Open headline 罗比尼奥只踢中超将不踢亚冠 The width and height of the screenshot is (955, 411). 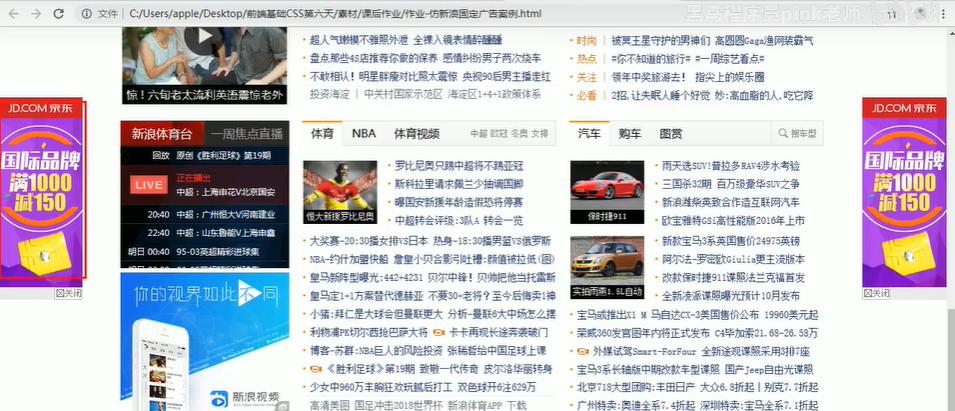click(459, 166)
